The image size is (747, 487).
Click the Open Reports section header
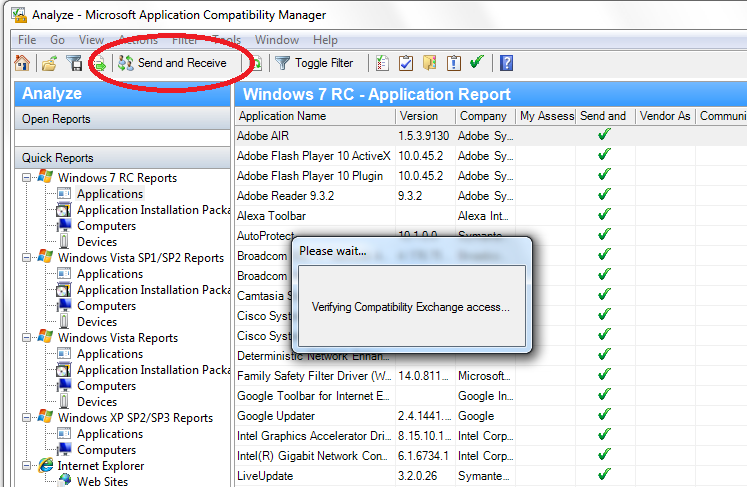coord(122,119)
